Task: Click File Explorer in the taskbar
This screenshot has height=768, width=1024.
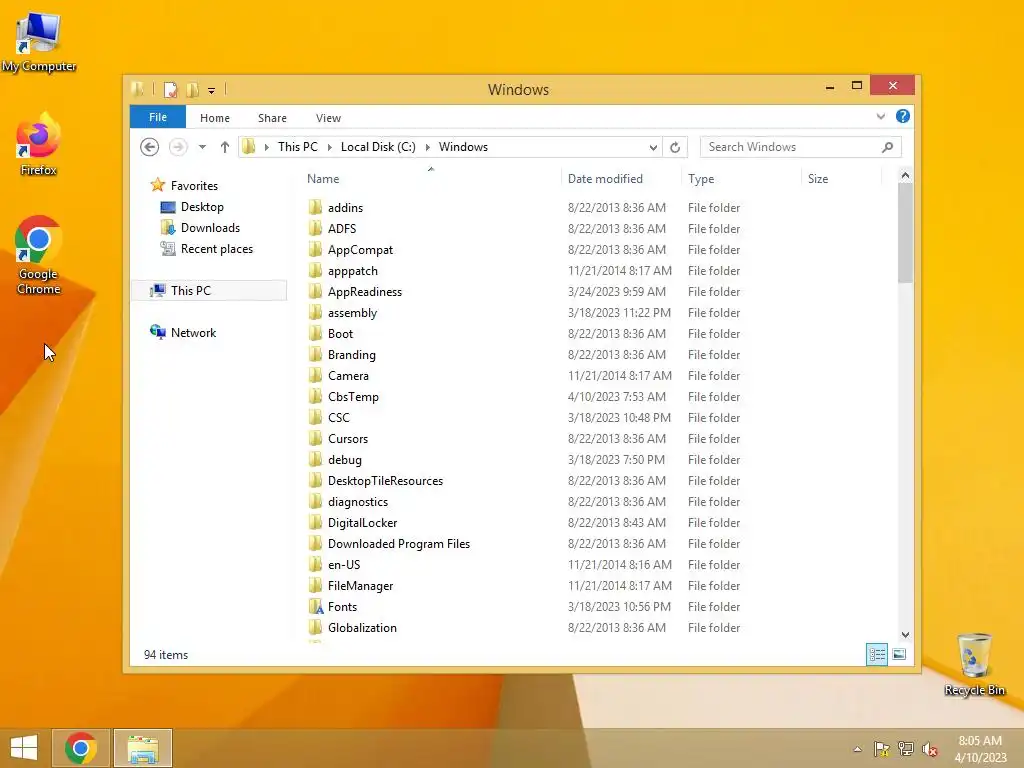Action: [143, 748]
